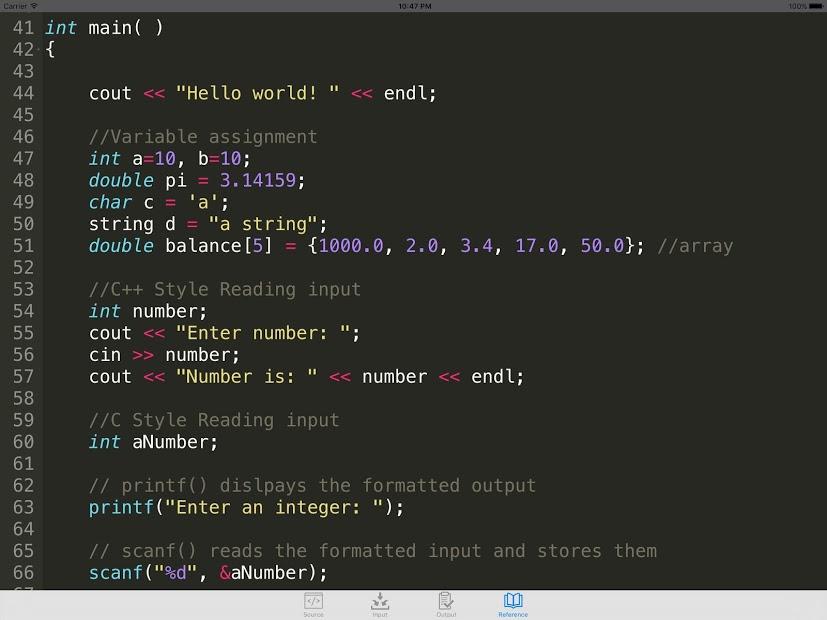The width and height of the screenshot is (827, 620).
Task: Tap the clock showing 10:47 PM
Action: [x=413, y=5]
